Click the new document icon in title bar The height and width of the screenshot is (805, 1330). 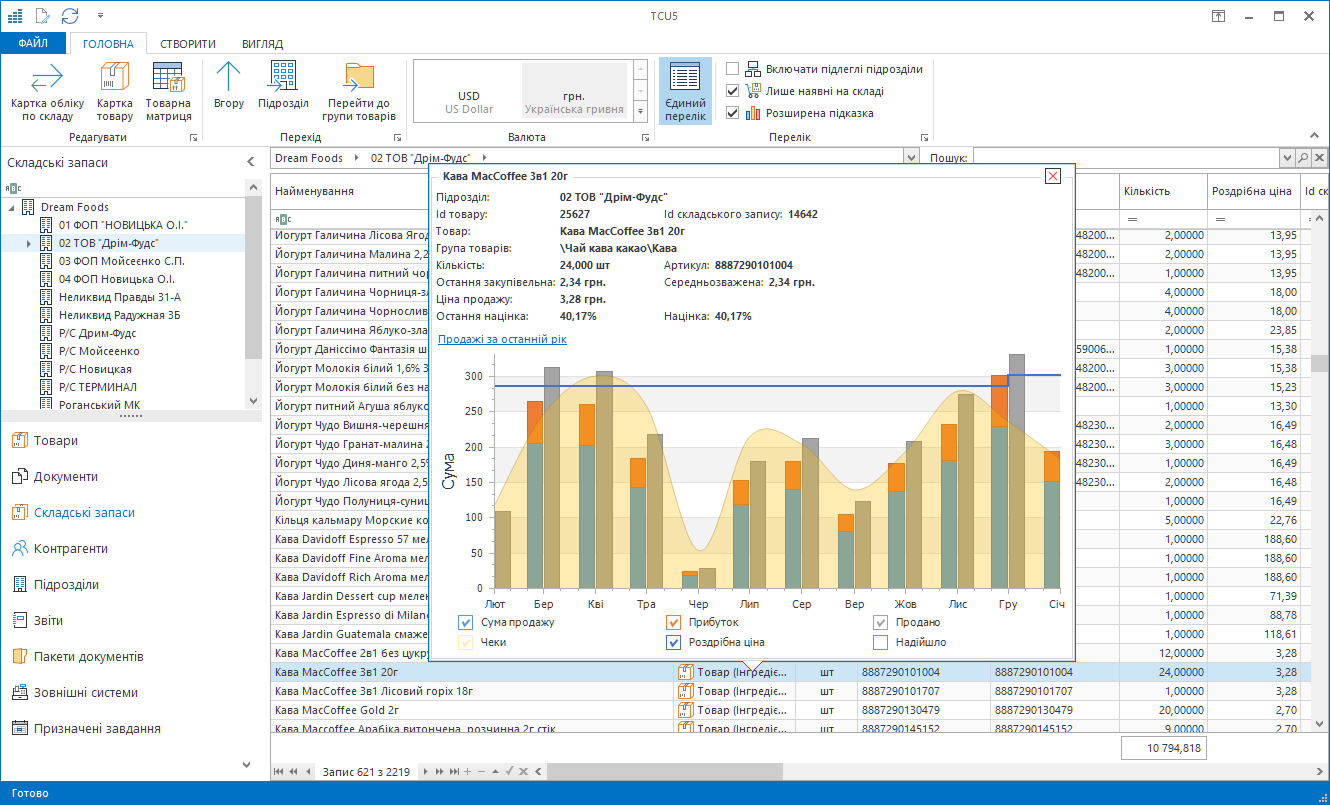[42, 15]
